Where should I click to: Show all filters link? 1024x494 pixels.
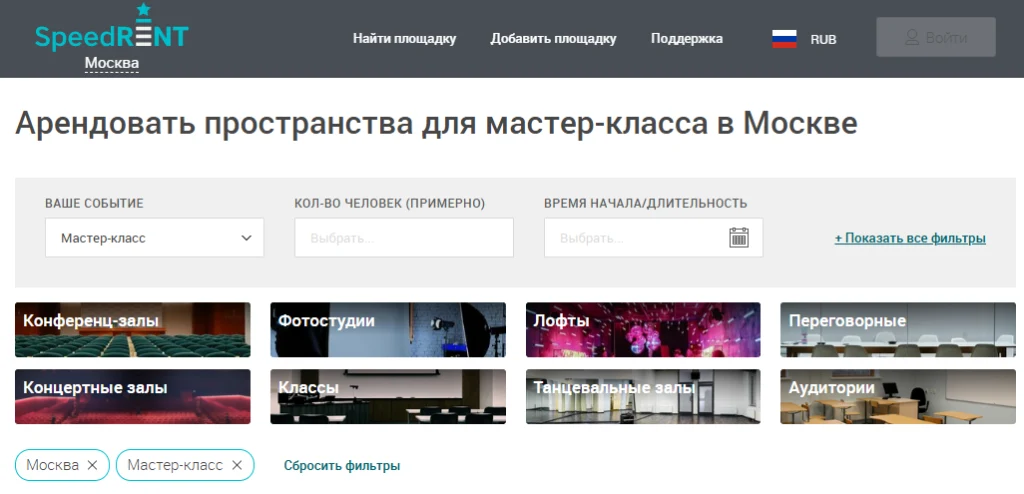(x=910, y=238)
